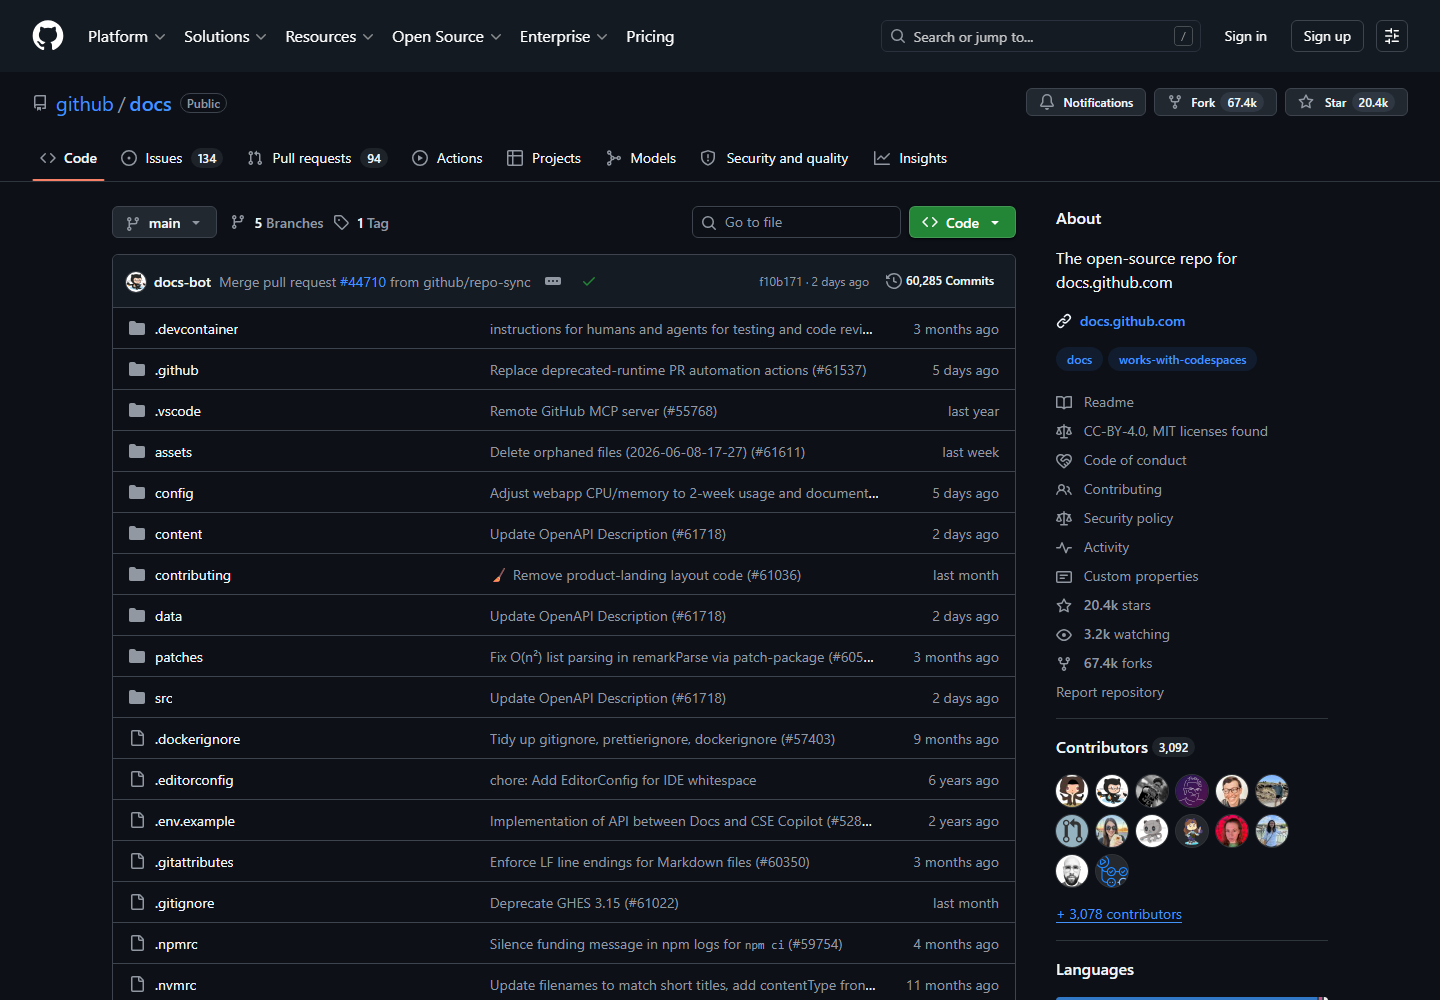
Task: Switch to the Pull requests tab
Action: [x=316, y=158]
